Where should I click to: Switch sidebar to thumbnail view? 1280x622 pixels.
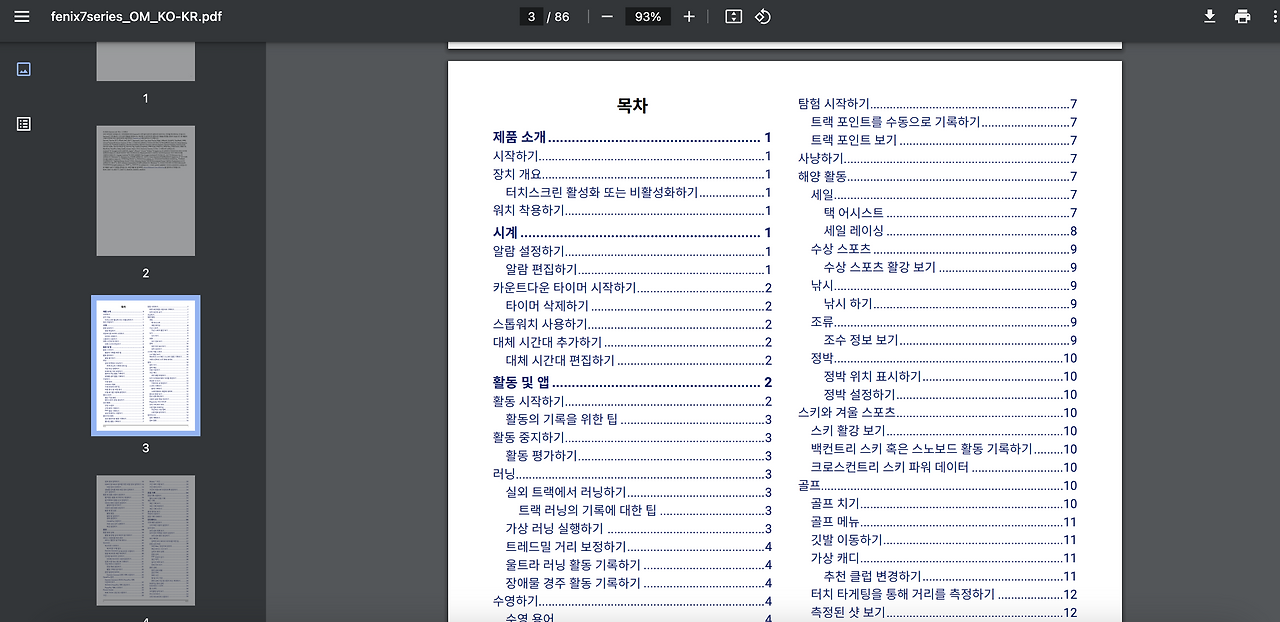click(23, 69)
